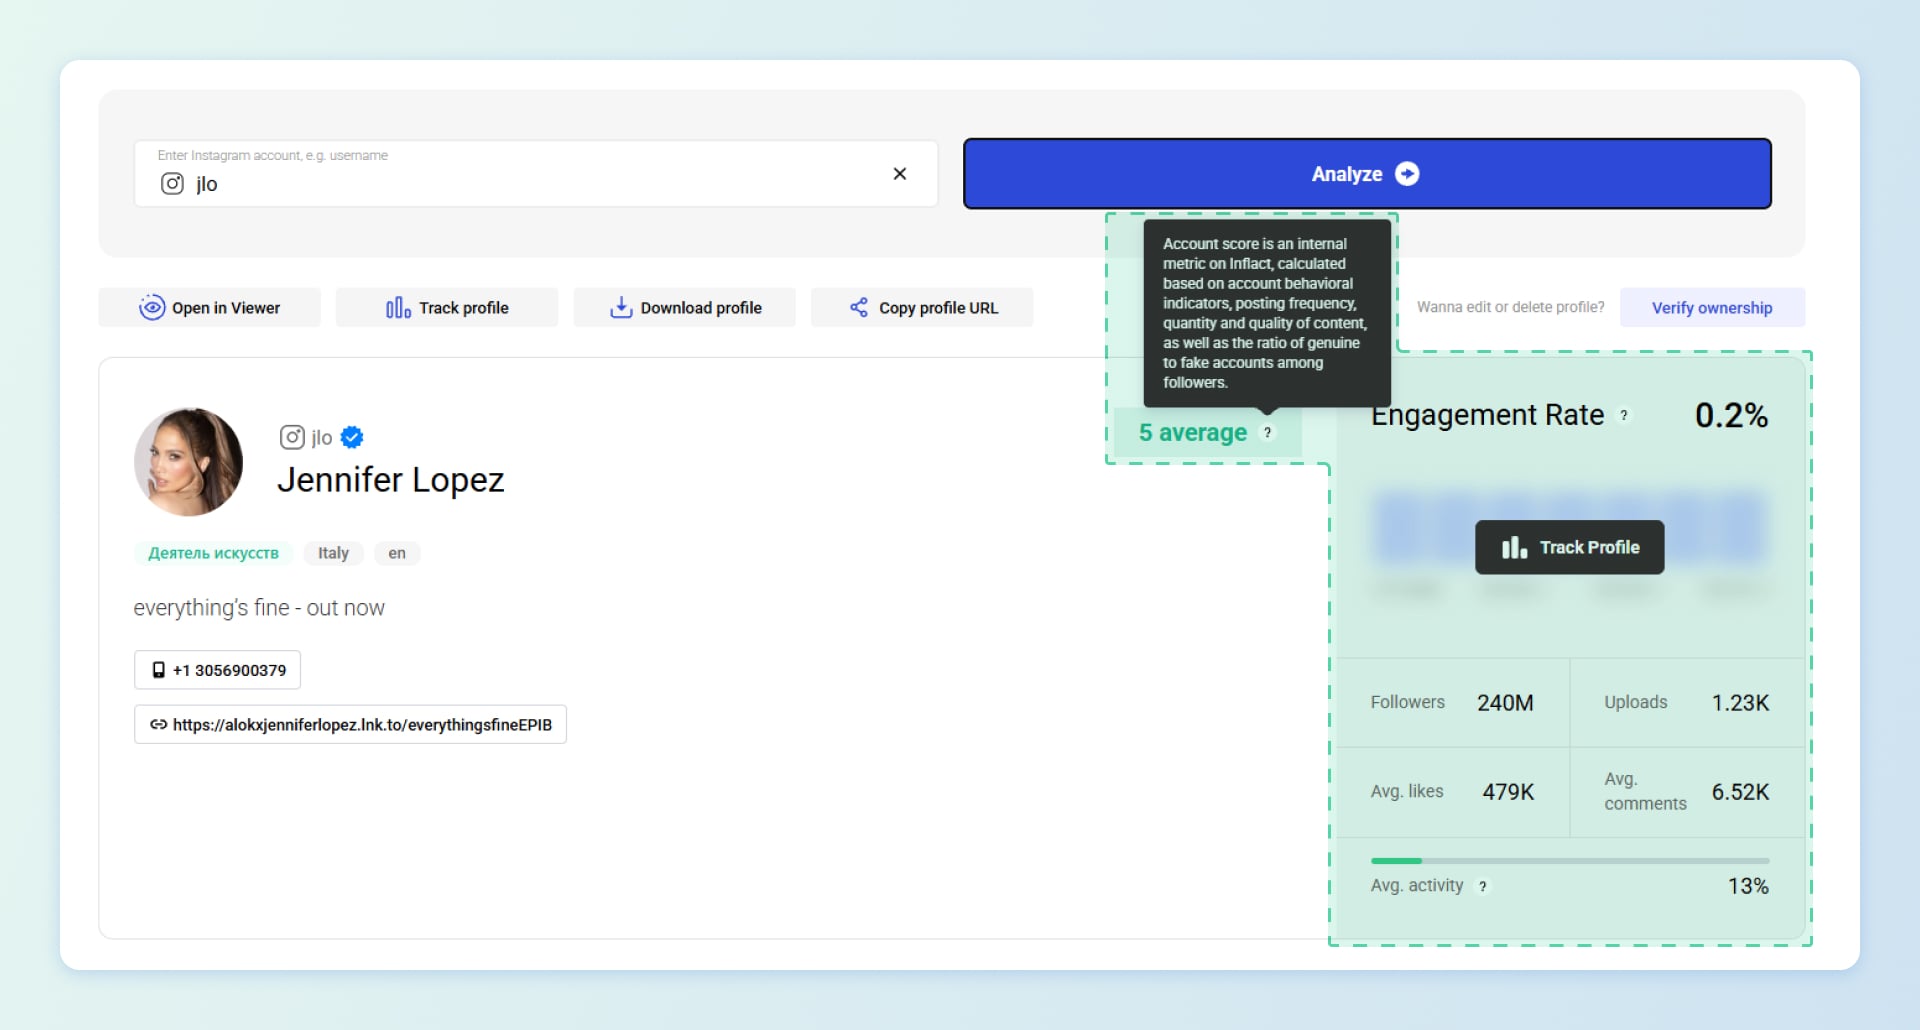
Task: Click inside the Instagram account input field
Action: click(x=536, y=174)
